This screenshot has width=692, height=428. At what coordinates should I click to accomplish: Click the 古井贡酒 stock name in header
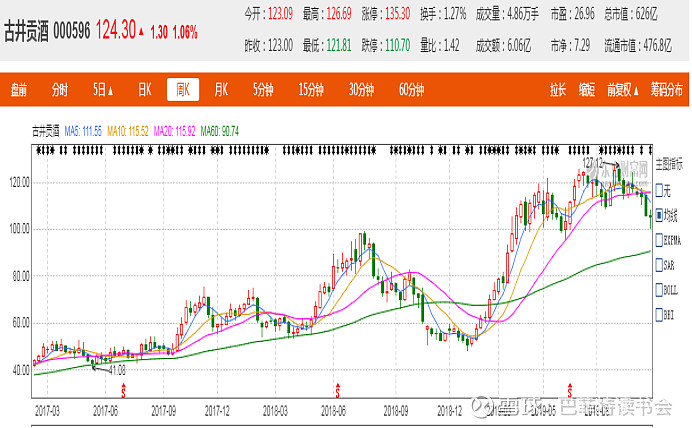26,32
